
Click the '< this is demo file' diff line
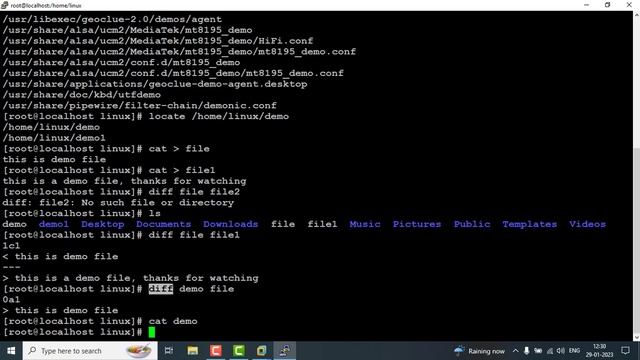click(60, 256)
